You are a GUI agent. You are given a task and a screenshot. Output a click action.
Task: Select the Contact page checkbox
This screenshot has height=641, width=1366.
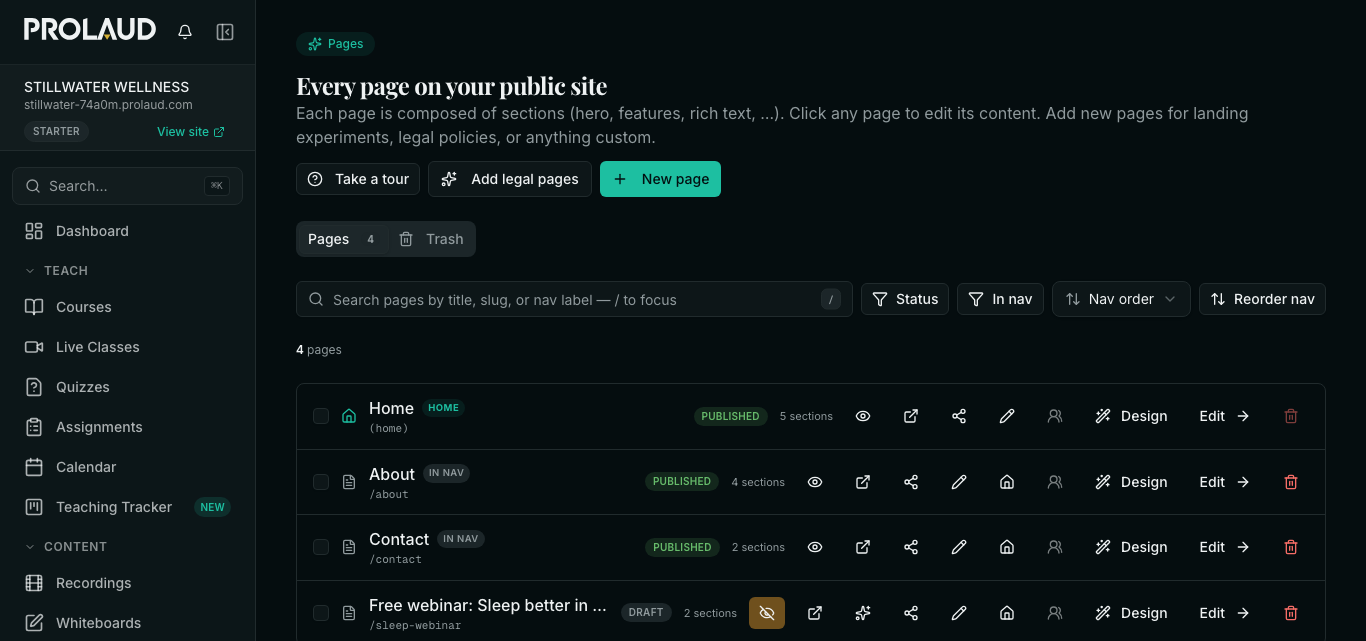[321, 547]
